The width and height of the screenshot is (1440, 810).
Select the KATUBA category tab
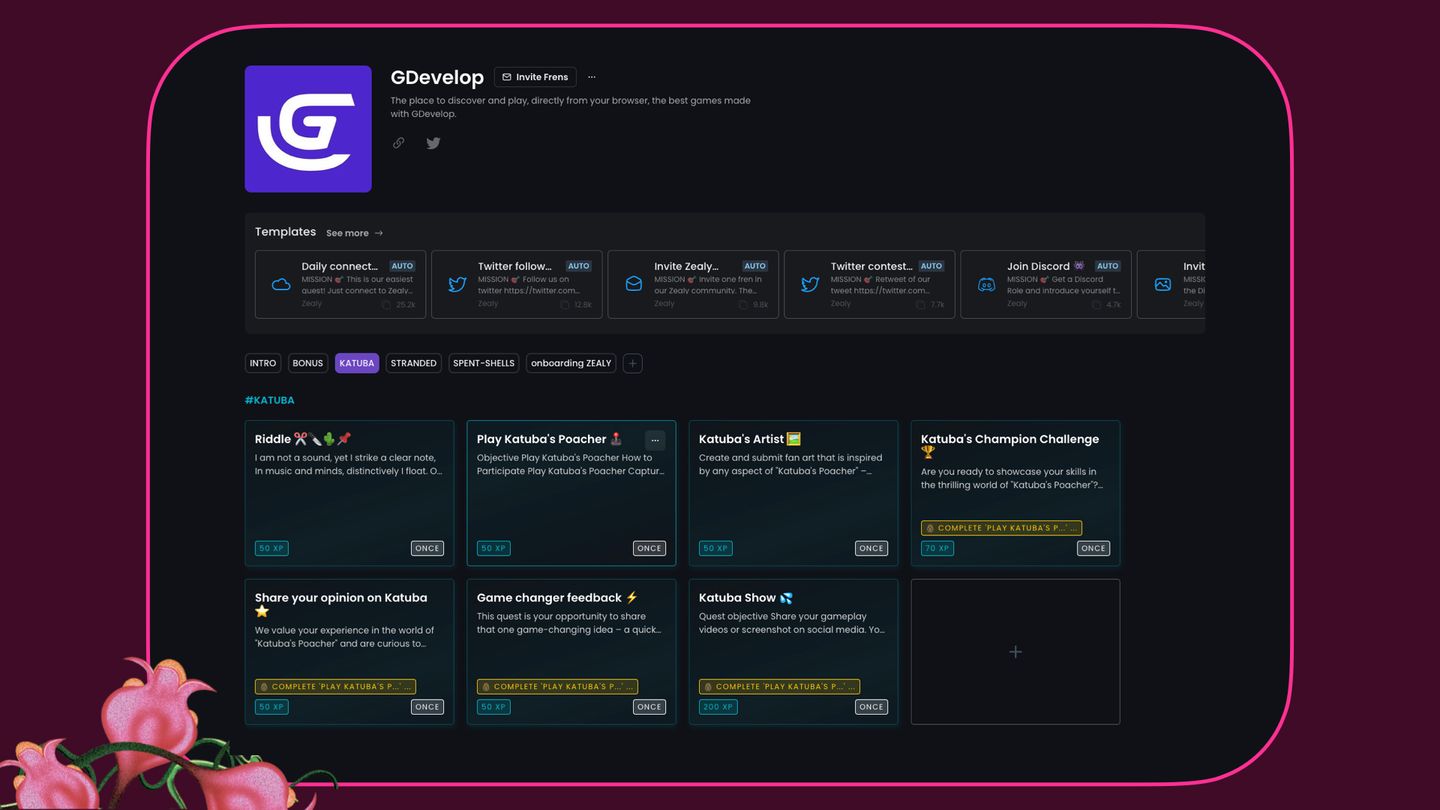tap(357, 363)
